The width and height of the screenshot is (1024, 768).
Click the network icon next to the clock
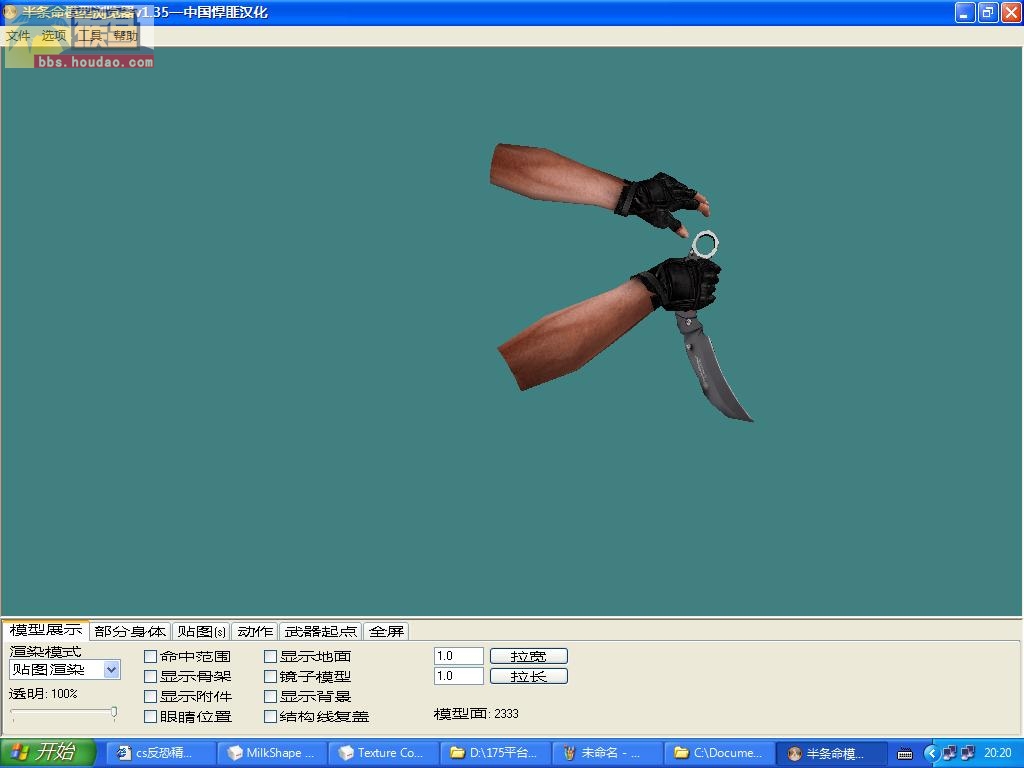967,754
